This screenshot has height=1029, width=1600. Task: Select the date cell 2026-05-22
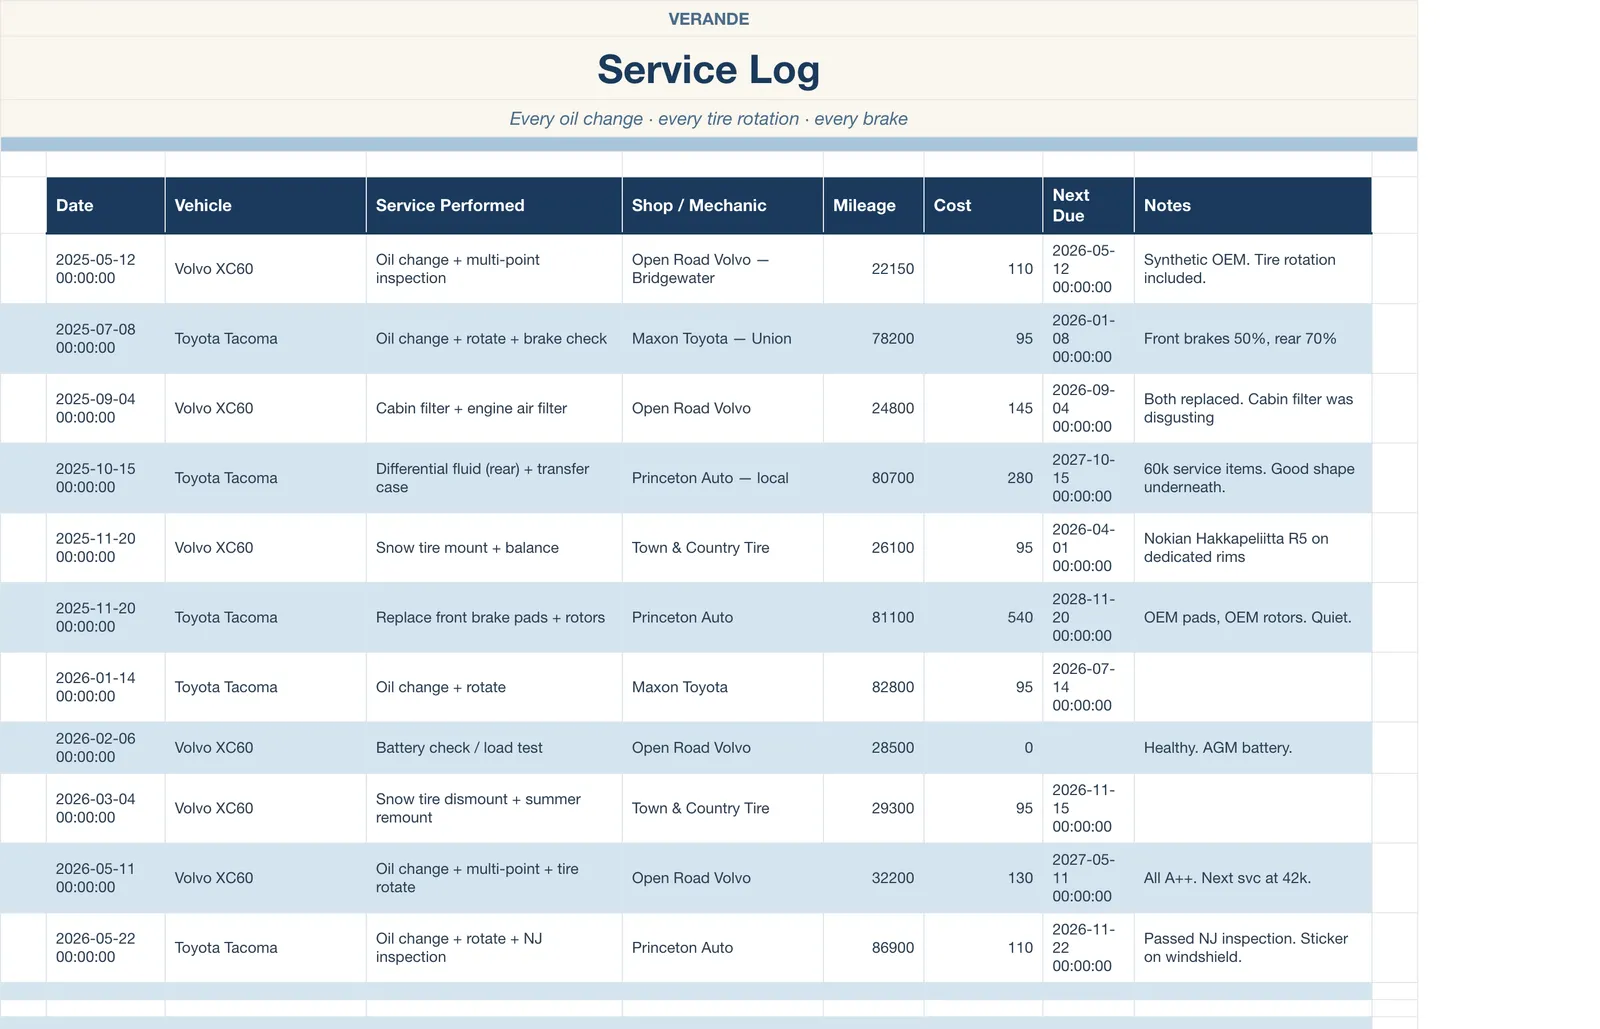tap(106, 948)
